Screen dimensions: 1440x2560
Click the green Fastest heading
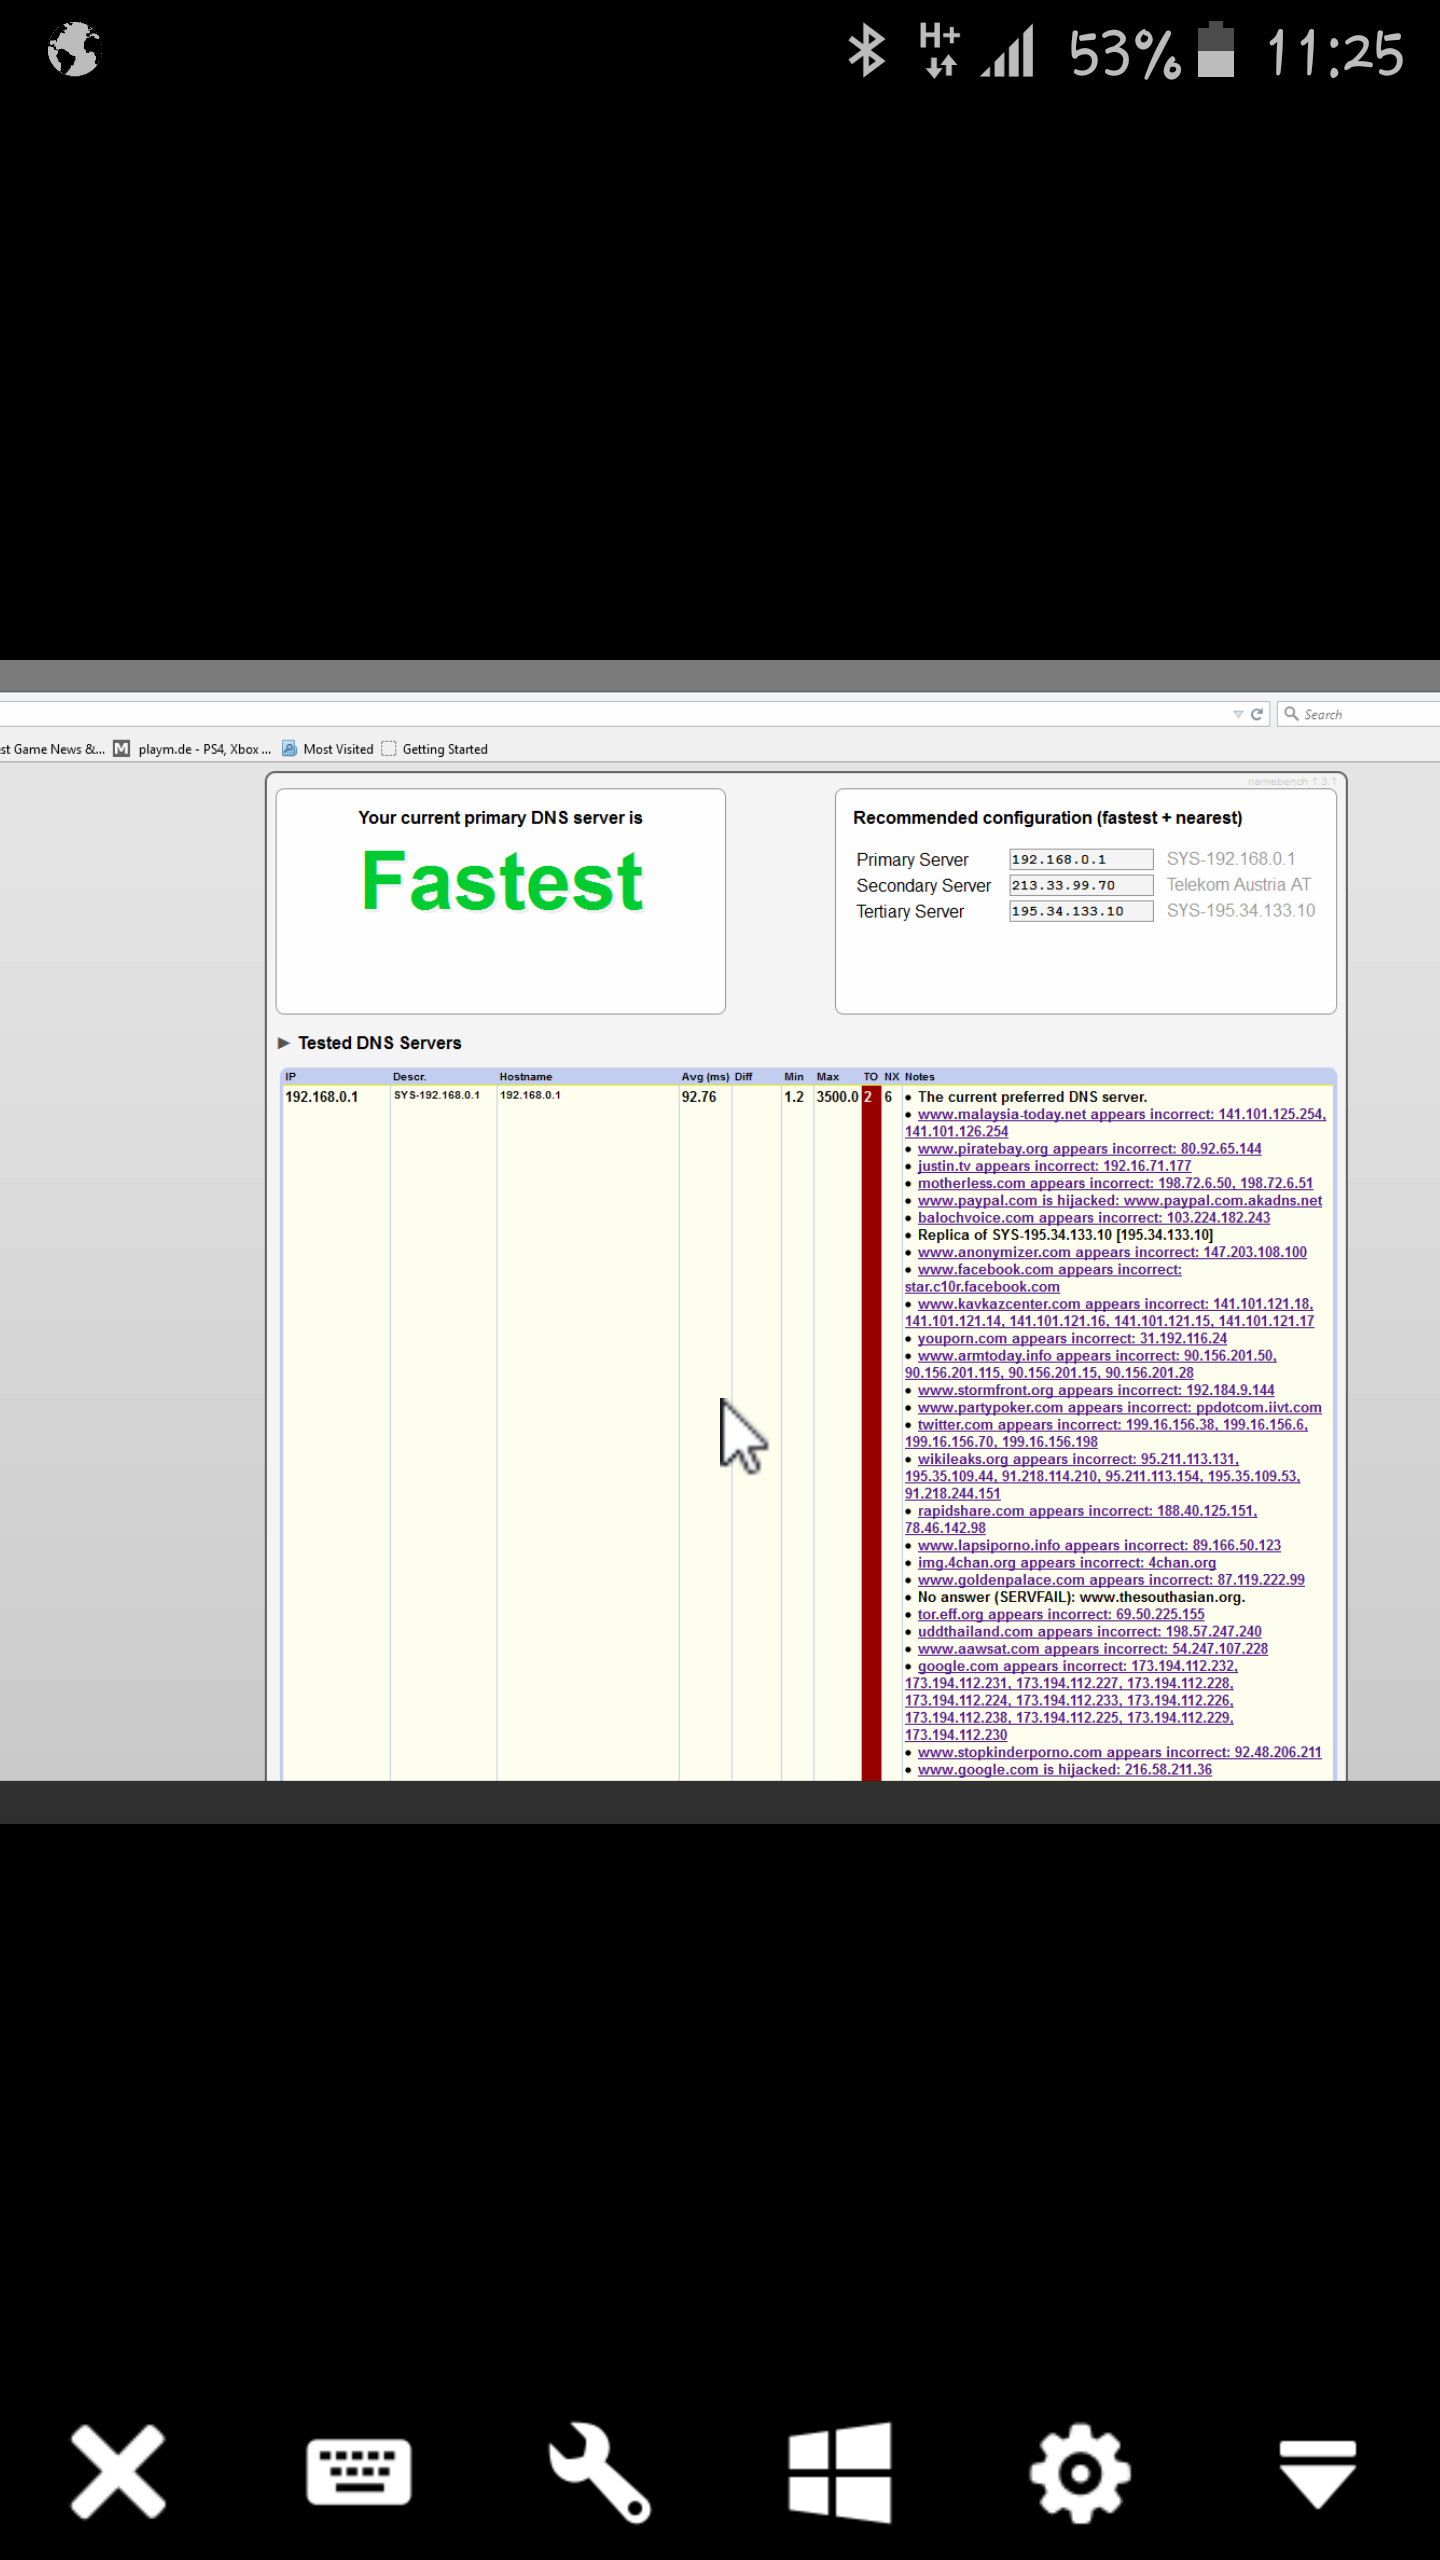(x=501, y=881)
